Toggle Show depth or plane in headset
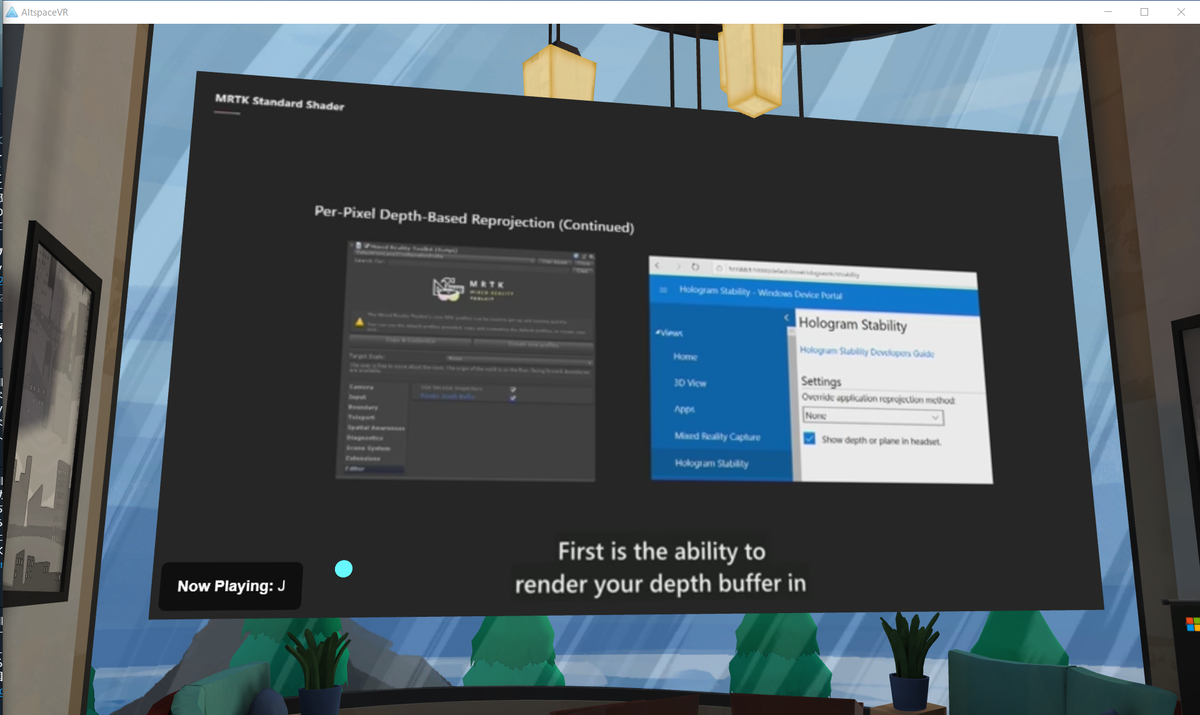 point(809,439)
